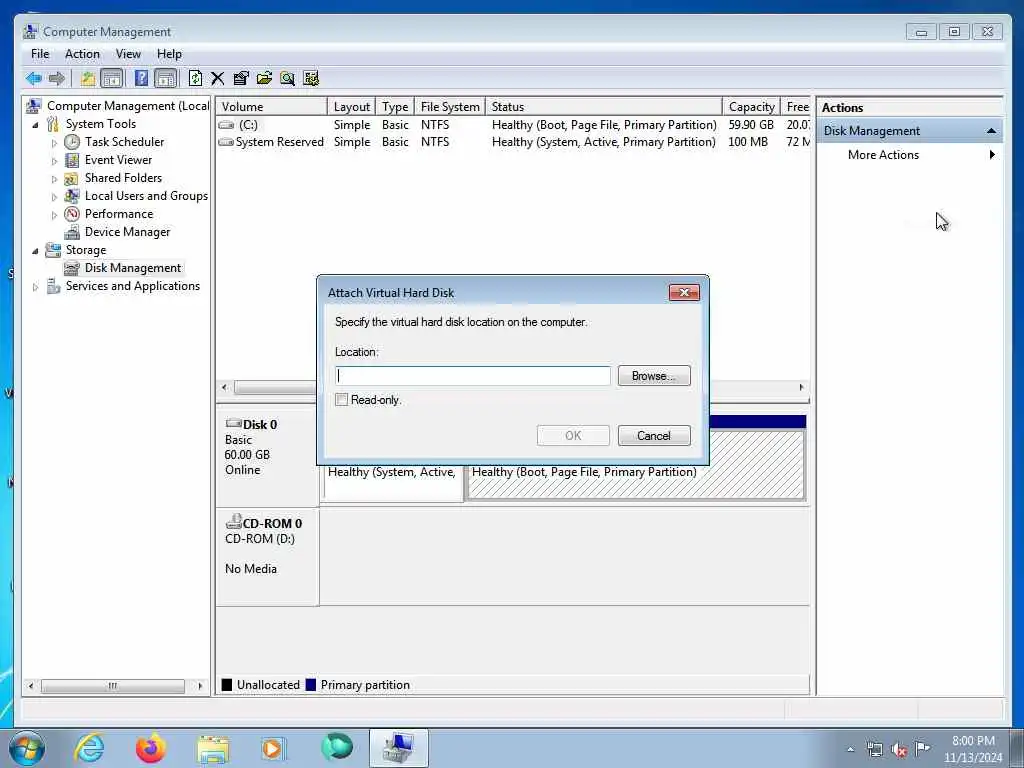Viewport: 1024px width, 768px height.
Task: Close the Attach Virtual Hard Disk dialog
Action: pos(684,293)
